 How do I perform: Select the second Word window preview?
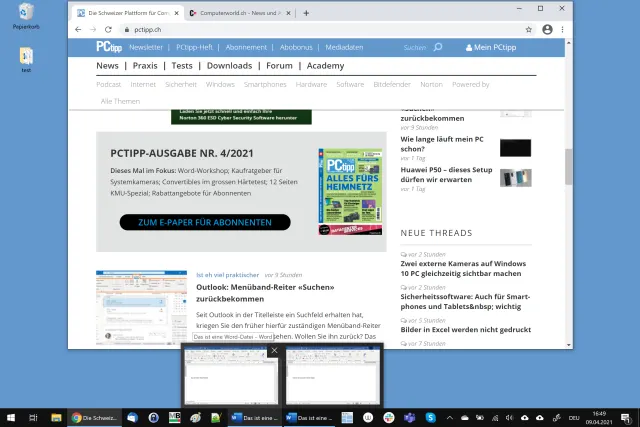point(333,376)
